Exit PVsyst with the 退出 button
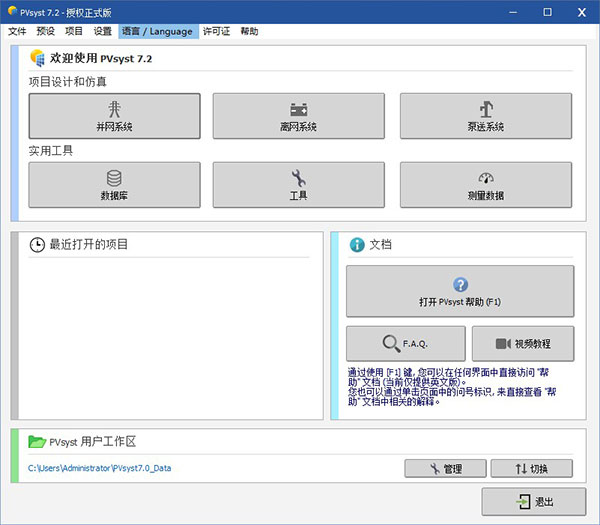This screenshot has width=600, height=525. pyautogui.click(x=533, y=502)
